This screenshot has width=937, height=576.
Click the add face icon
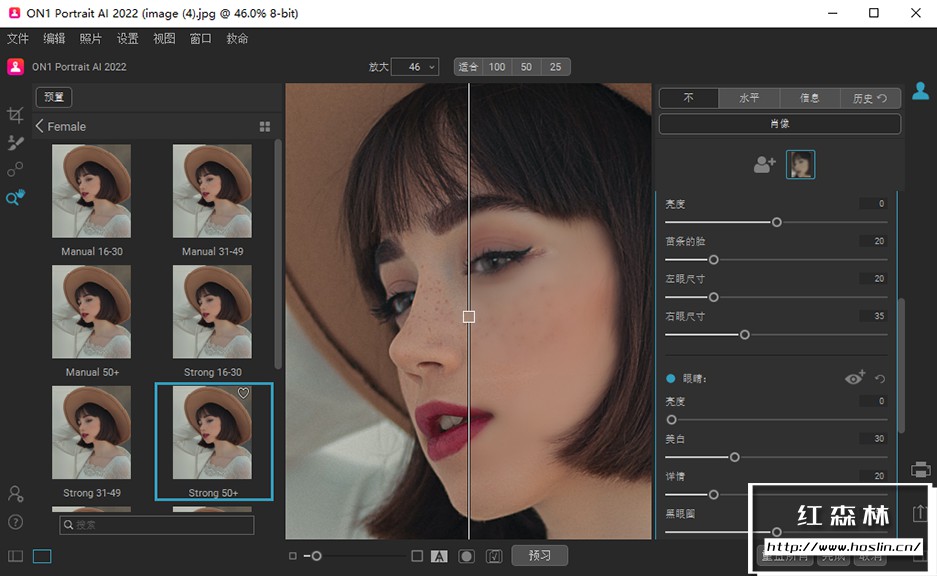coord(765,165)
